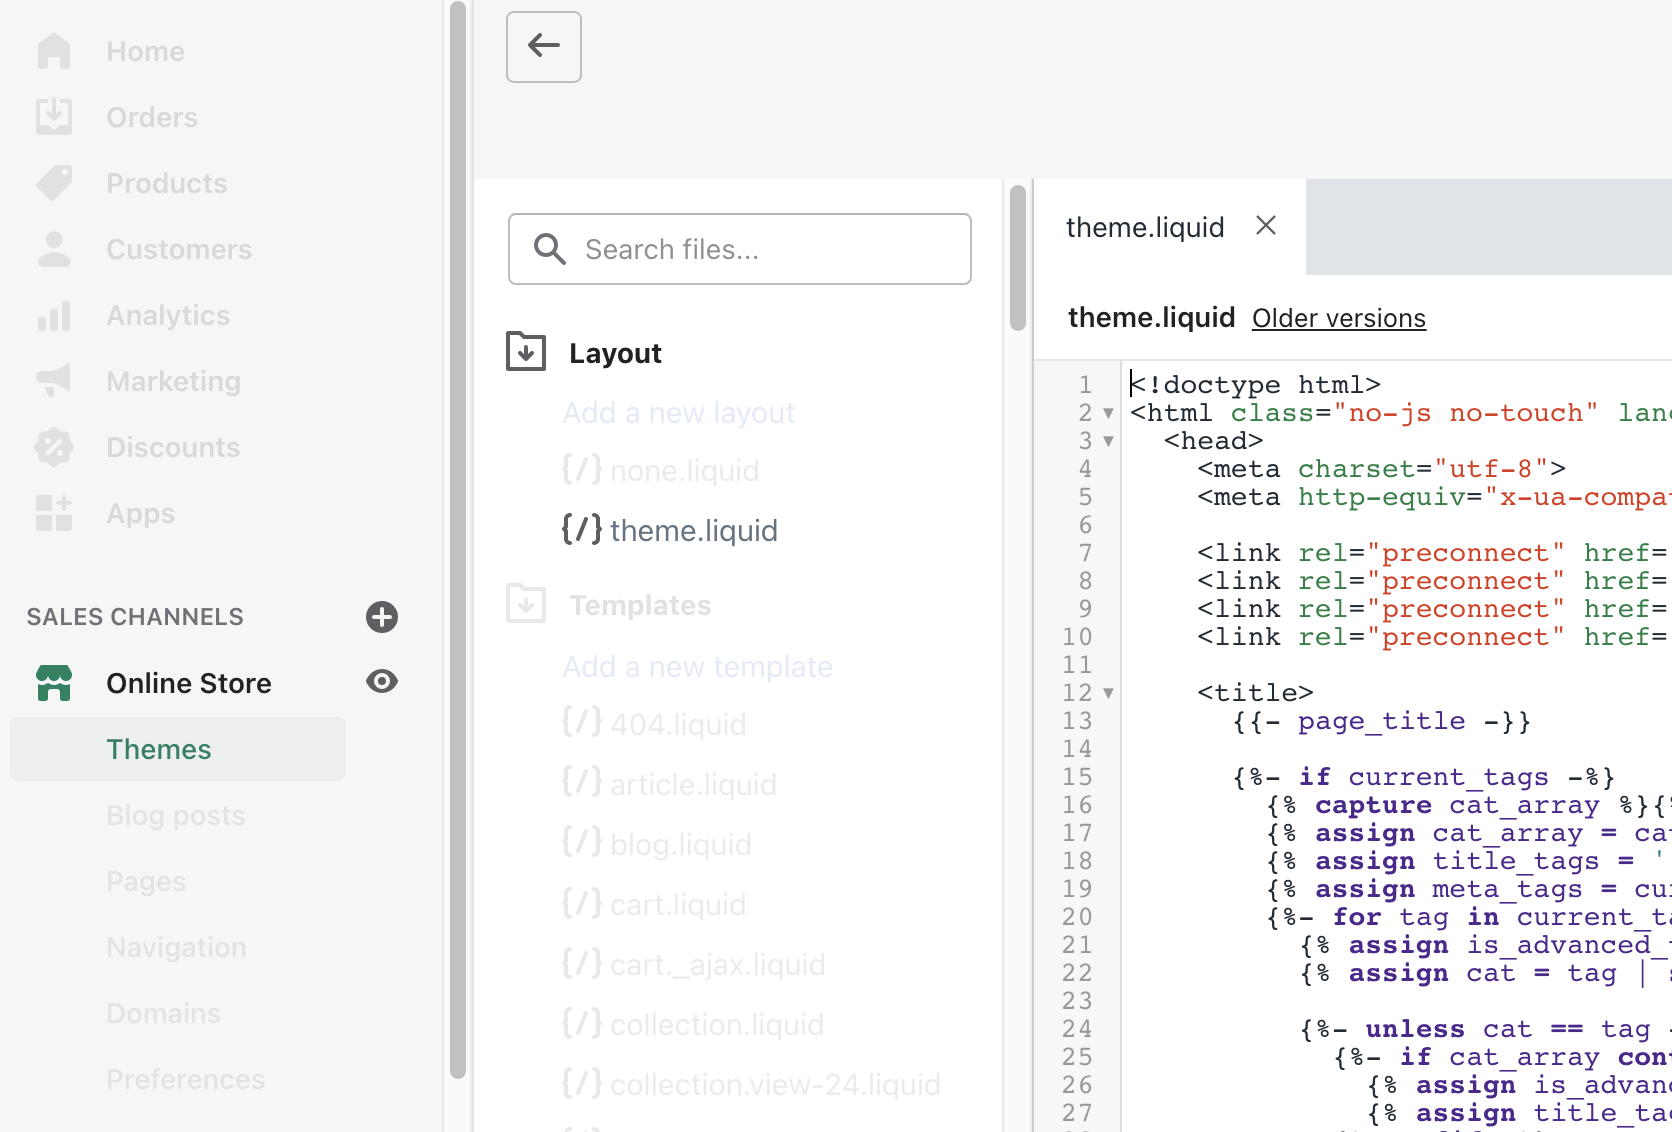Collapse the Layout folder

[526, 352]
